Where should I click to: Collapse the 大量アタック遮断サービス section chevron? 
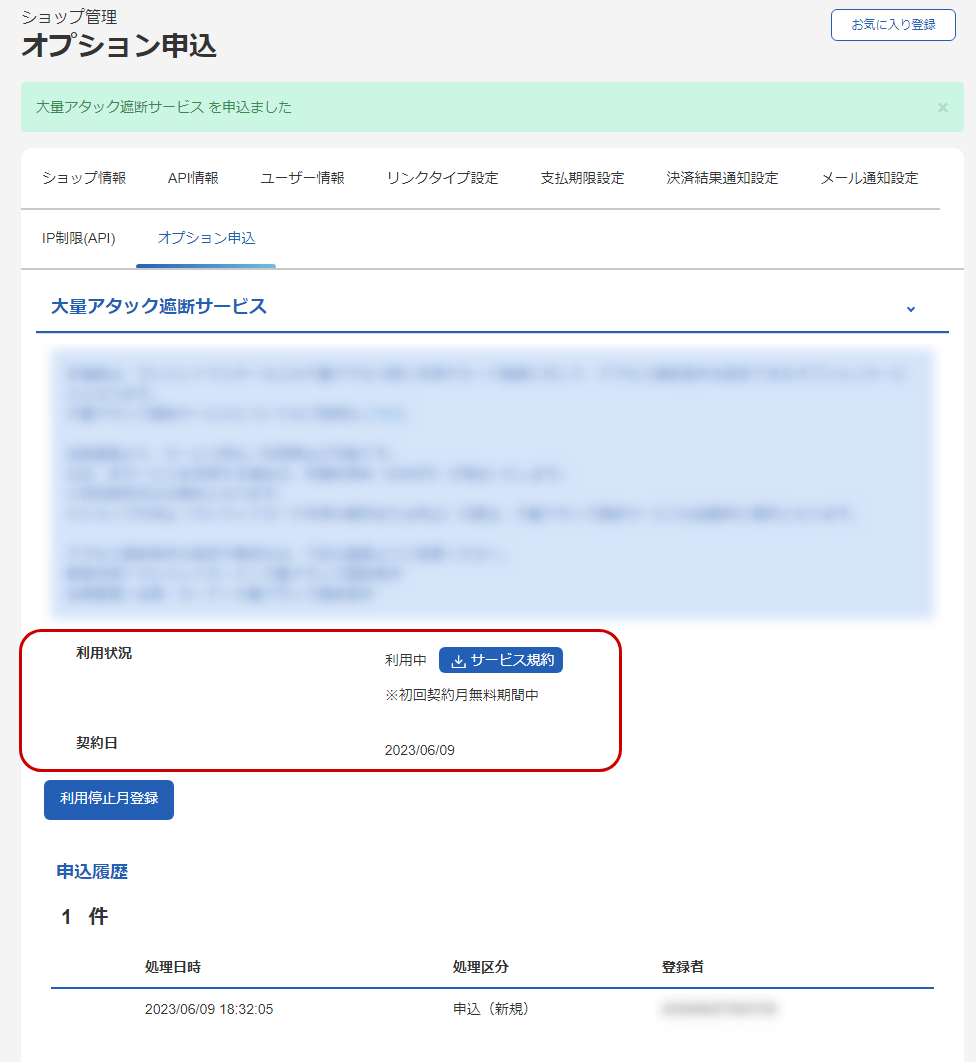[911, 309]
